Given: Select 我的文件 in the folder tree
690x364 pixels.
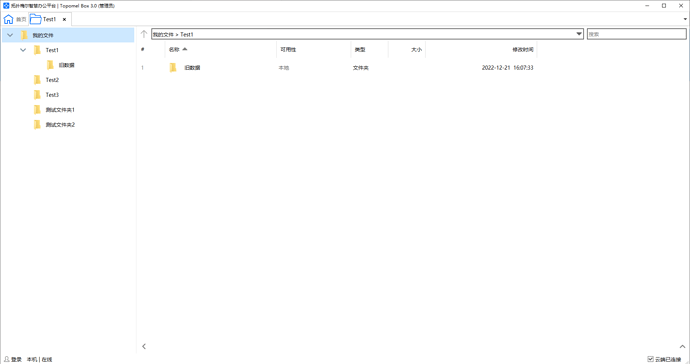Looking at the screenshot, I should [43, 35].
